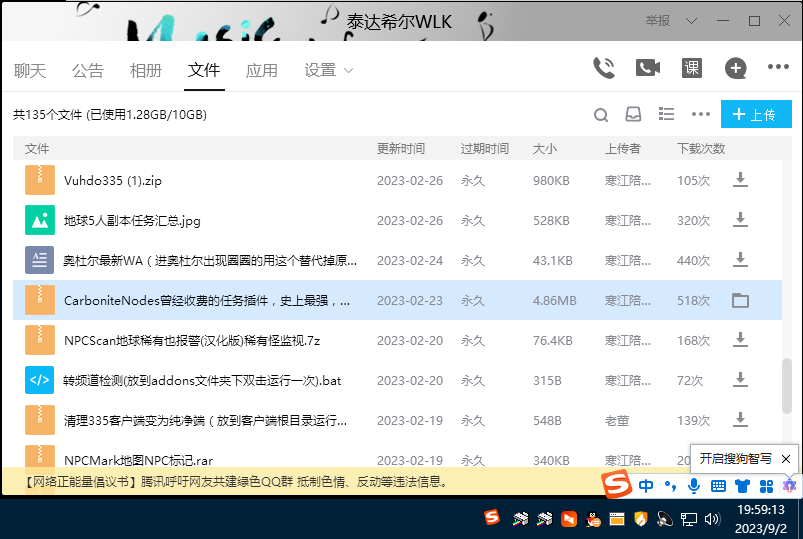The width and height of the screenshot is (803, 539).
Task: Click Sogou S icon in taskbar tray
Action: 492,517
